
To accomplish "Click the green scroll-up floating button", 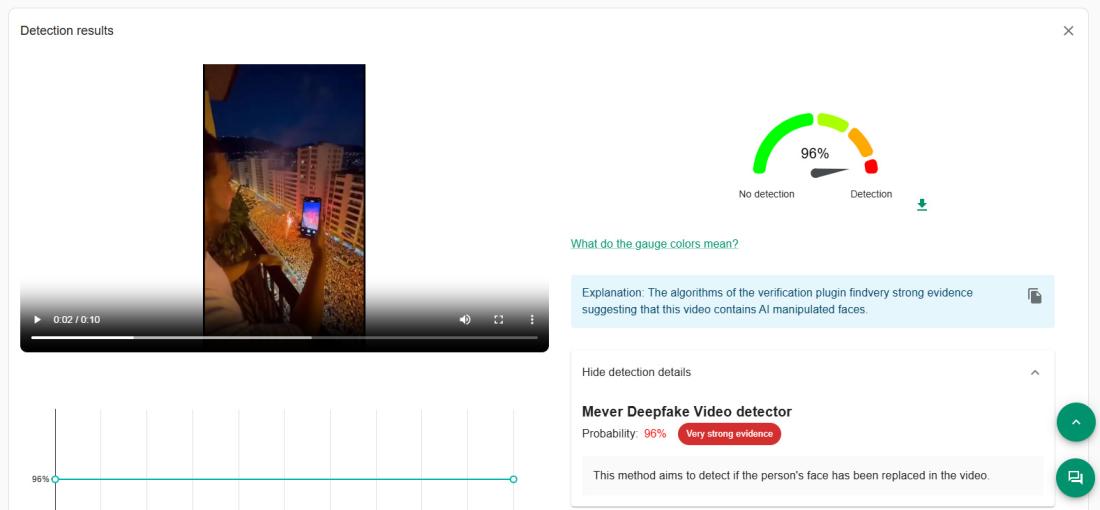I will pyautogui.click(x=1076, y=423).
